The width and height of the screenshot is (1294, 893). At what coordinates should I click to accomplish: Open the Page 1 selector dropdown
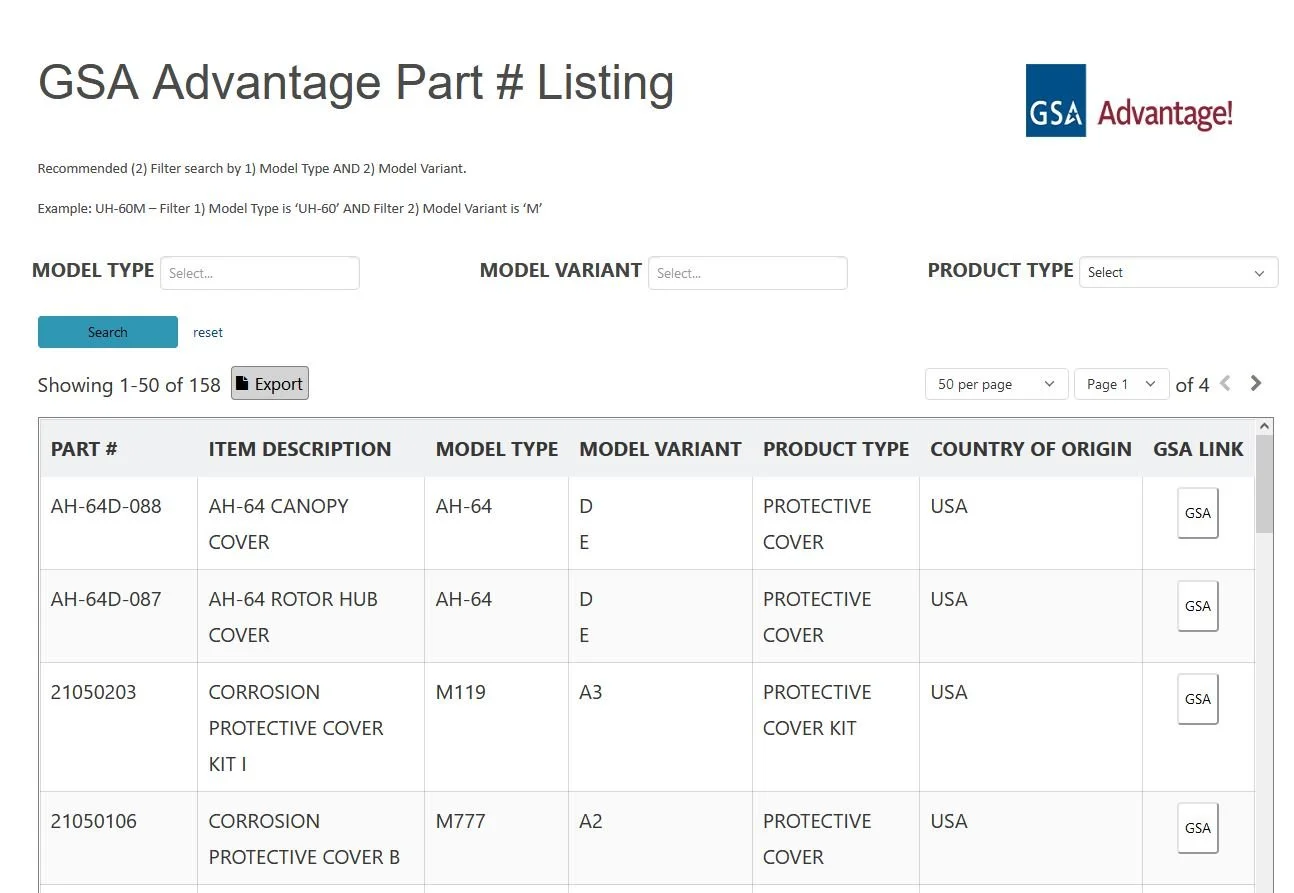1121,384
